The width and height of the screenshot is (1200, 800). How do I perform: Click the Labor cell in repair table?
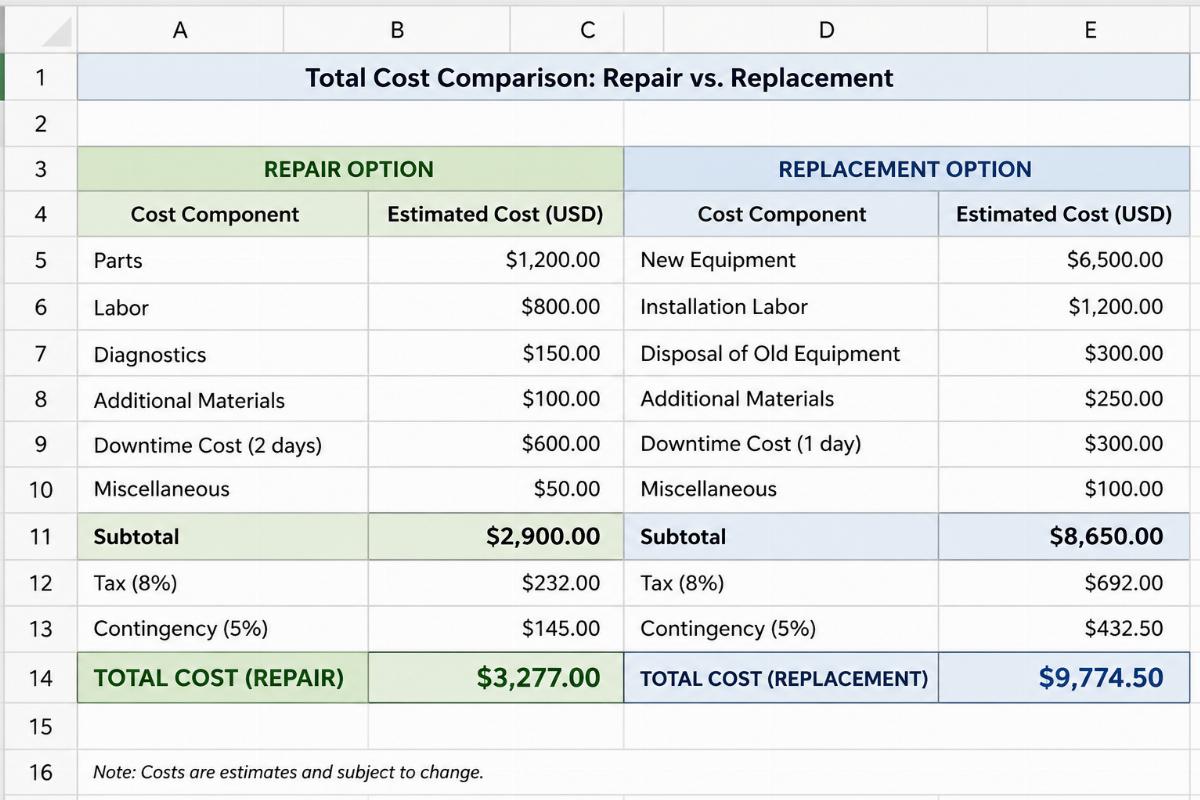[223, 307]
